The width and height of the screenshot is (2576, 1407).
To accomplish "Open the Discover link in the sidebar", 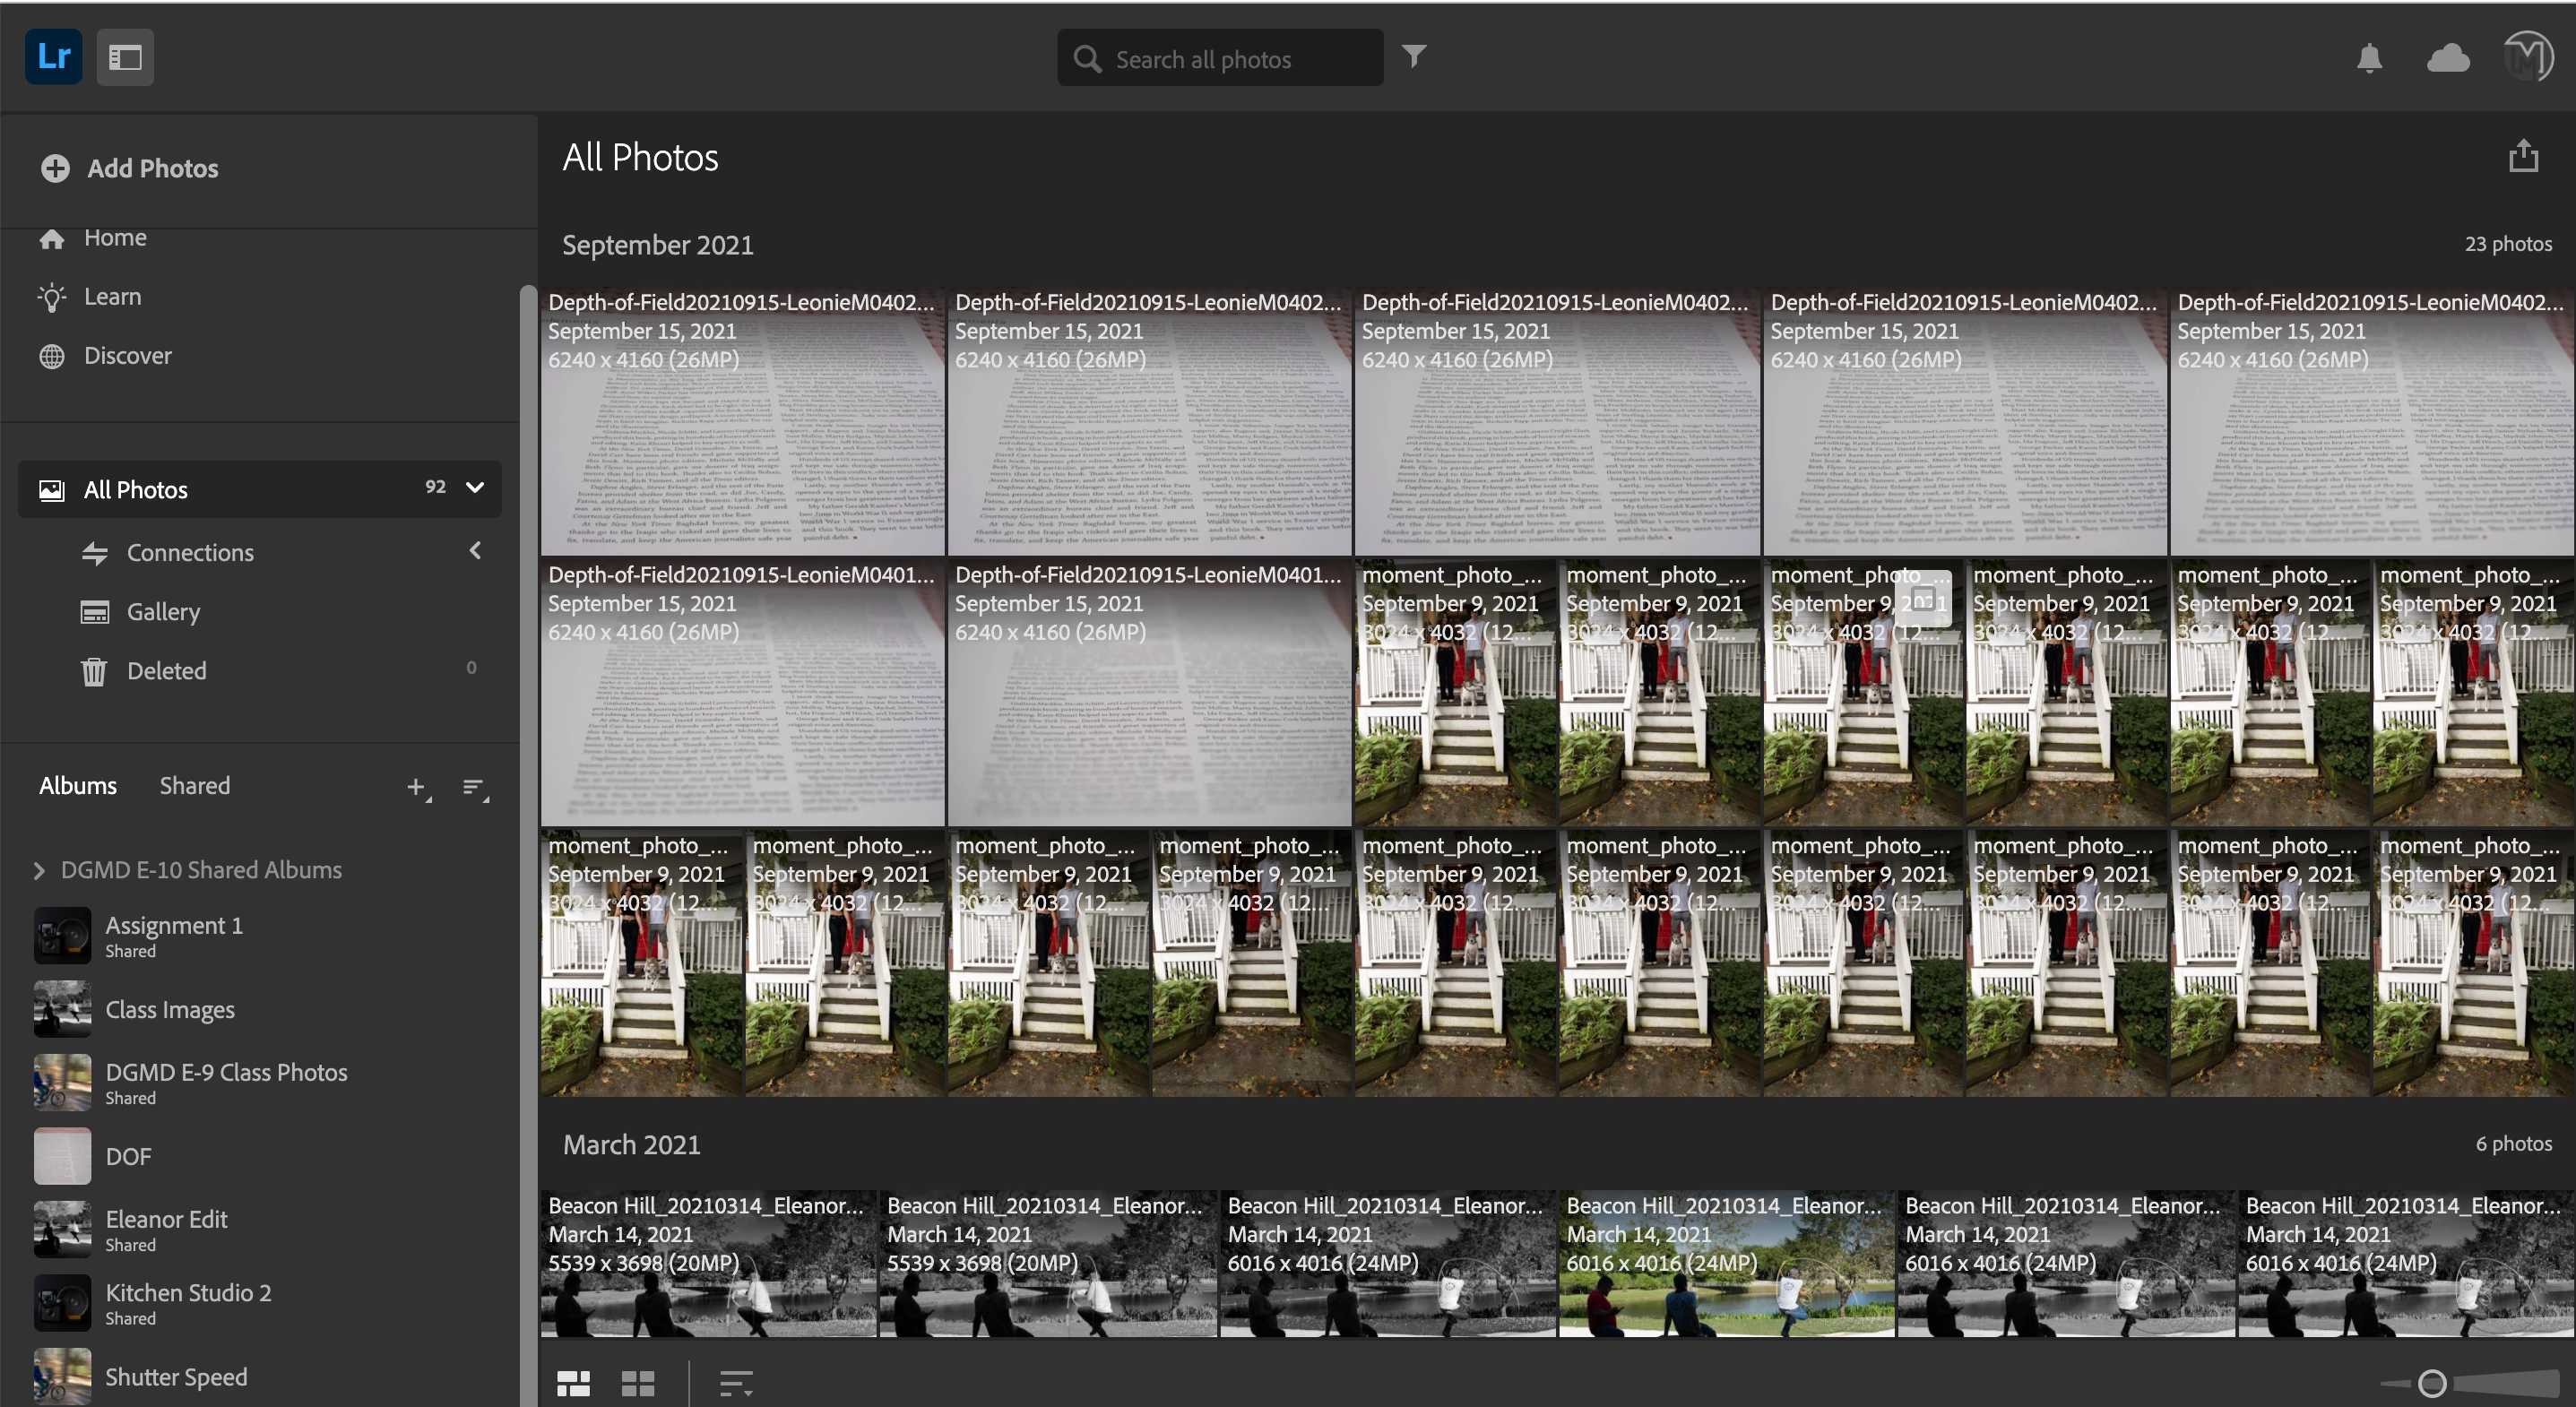I will point(127,356).
